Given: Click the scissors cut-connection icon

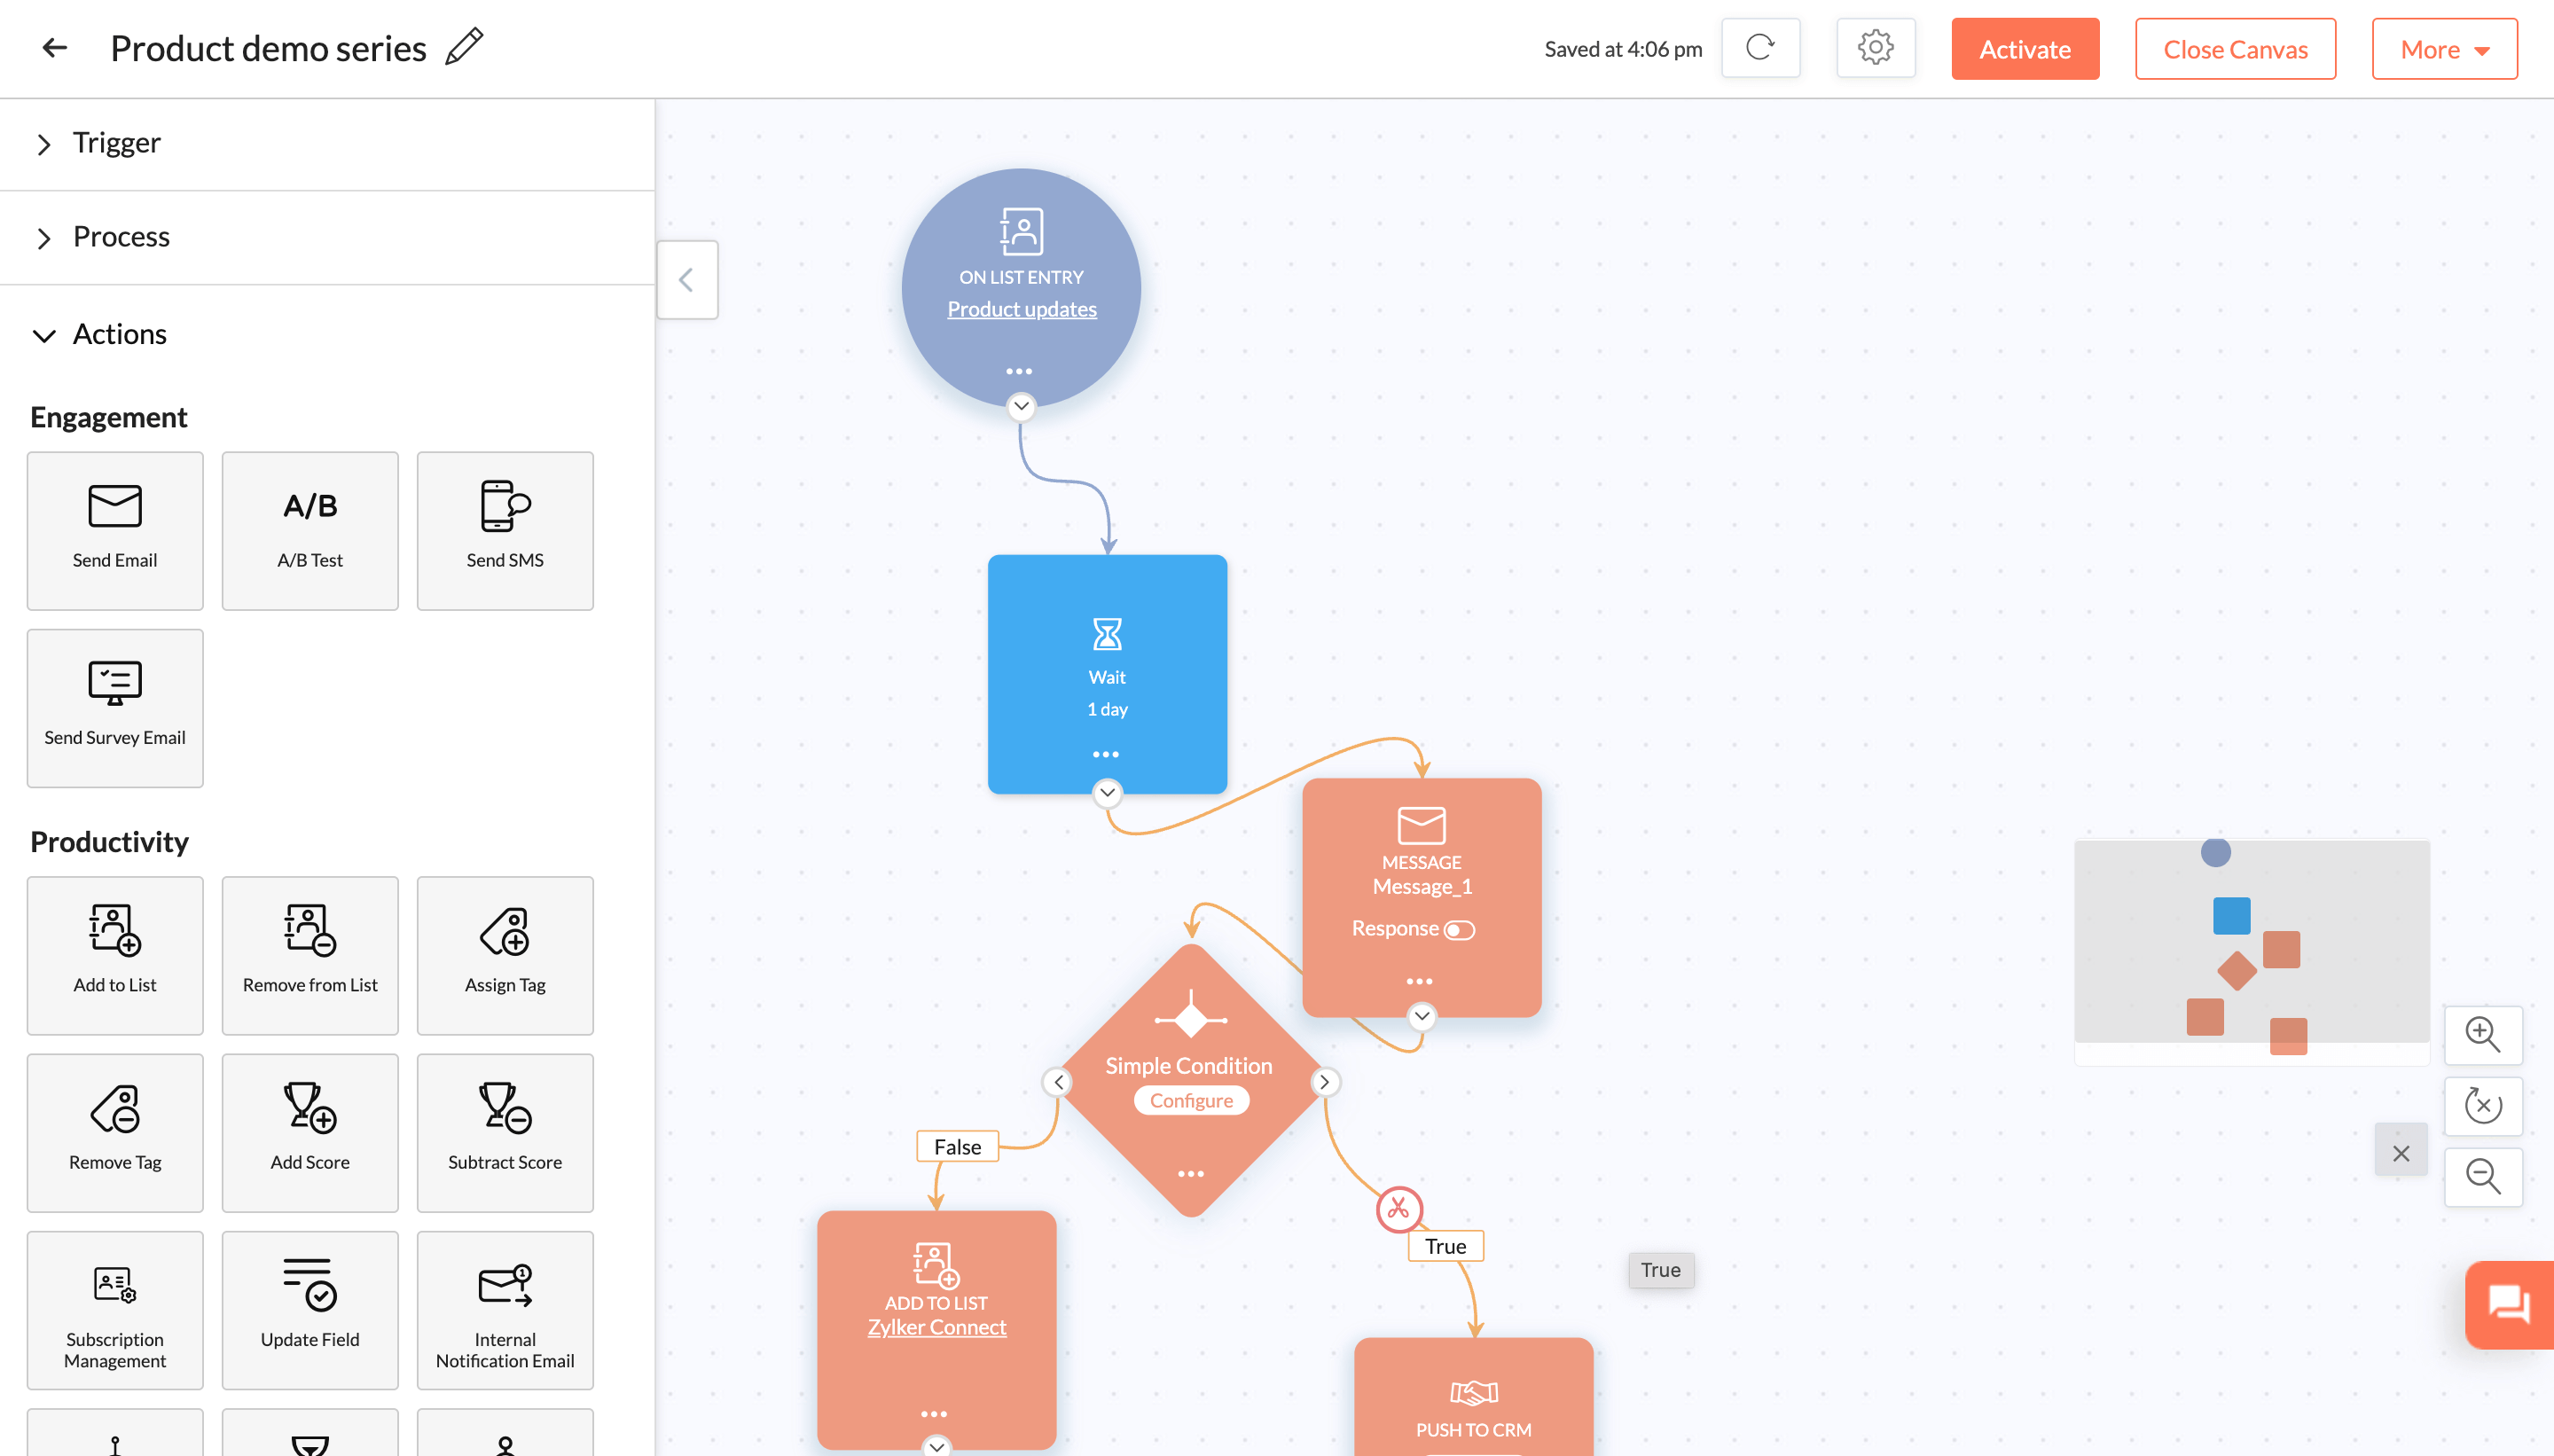Looking at the screenshot, I should [x=1398, y=1209].
